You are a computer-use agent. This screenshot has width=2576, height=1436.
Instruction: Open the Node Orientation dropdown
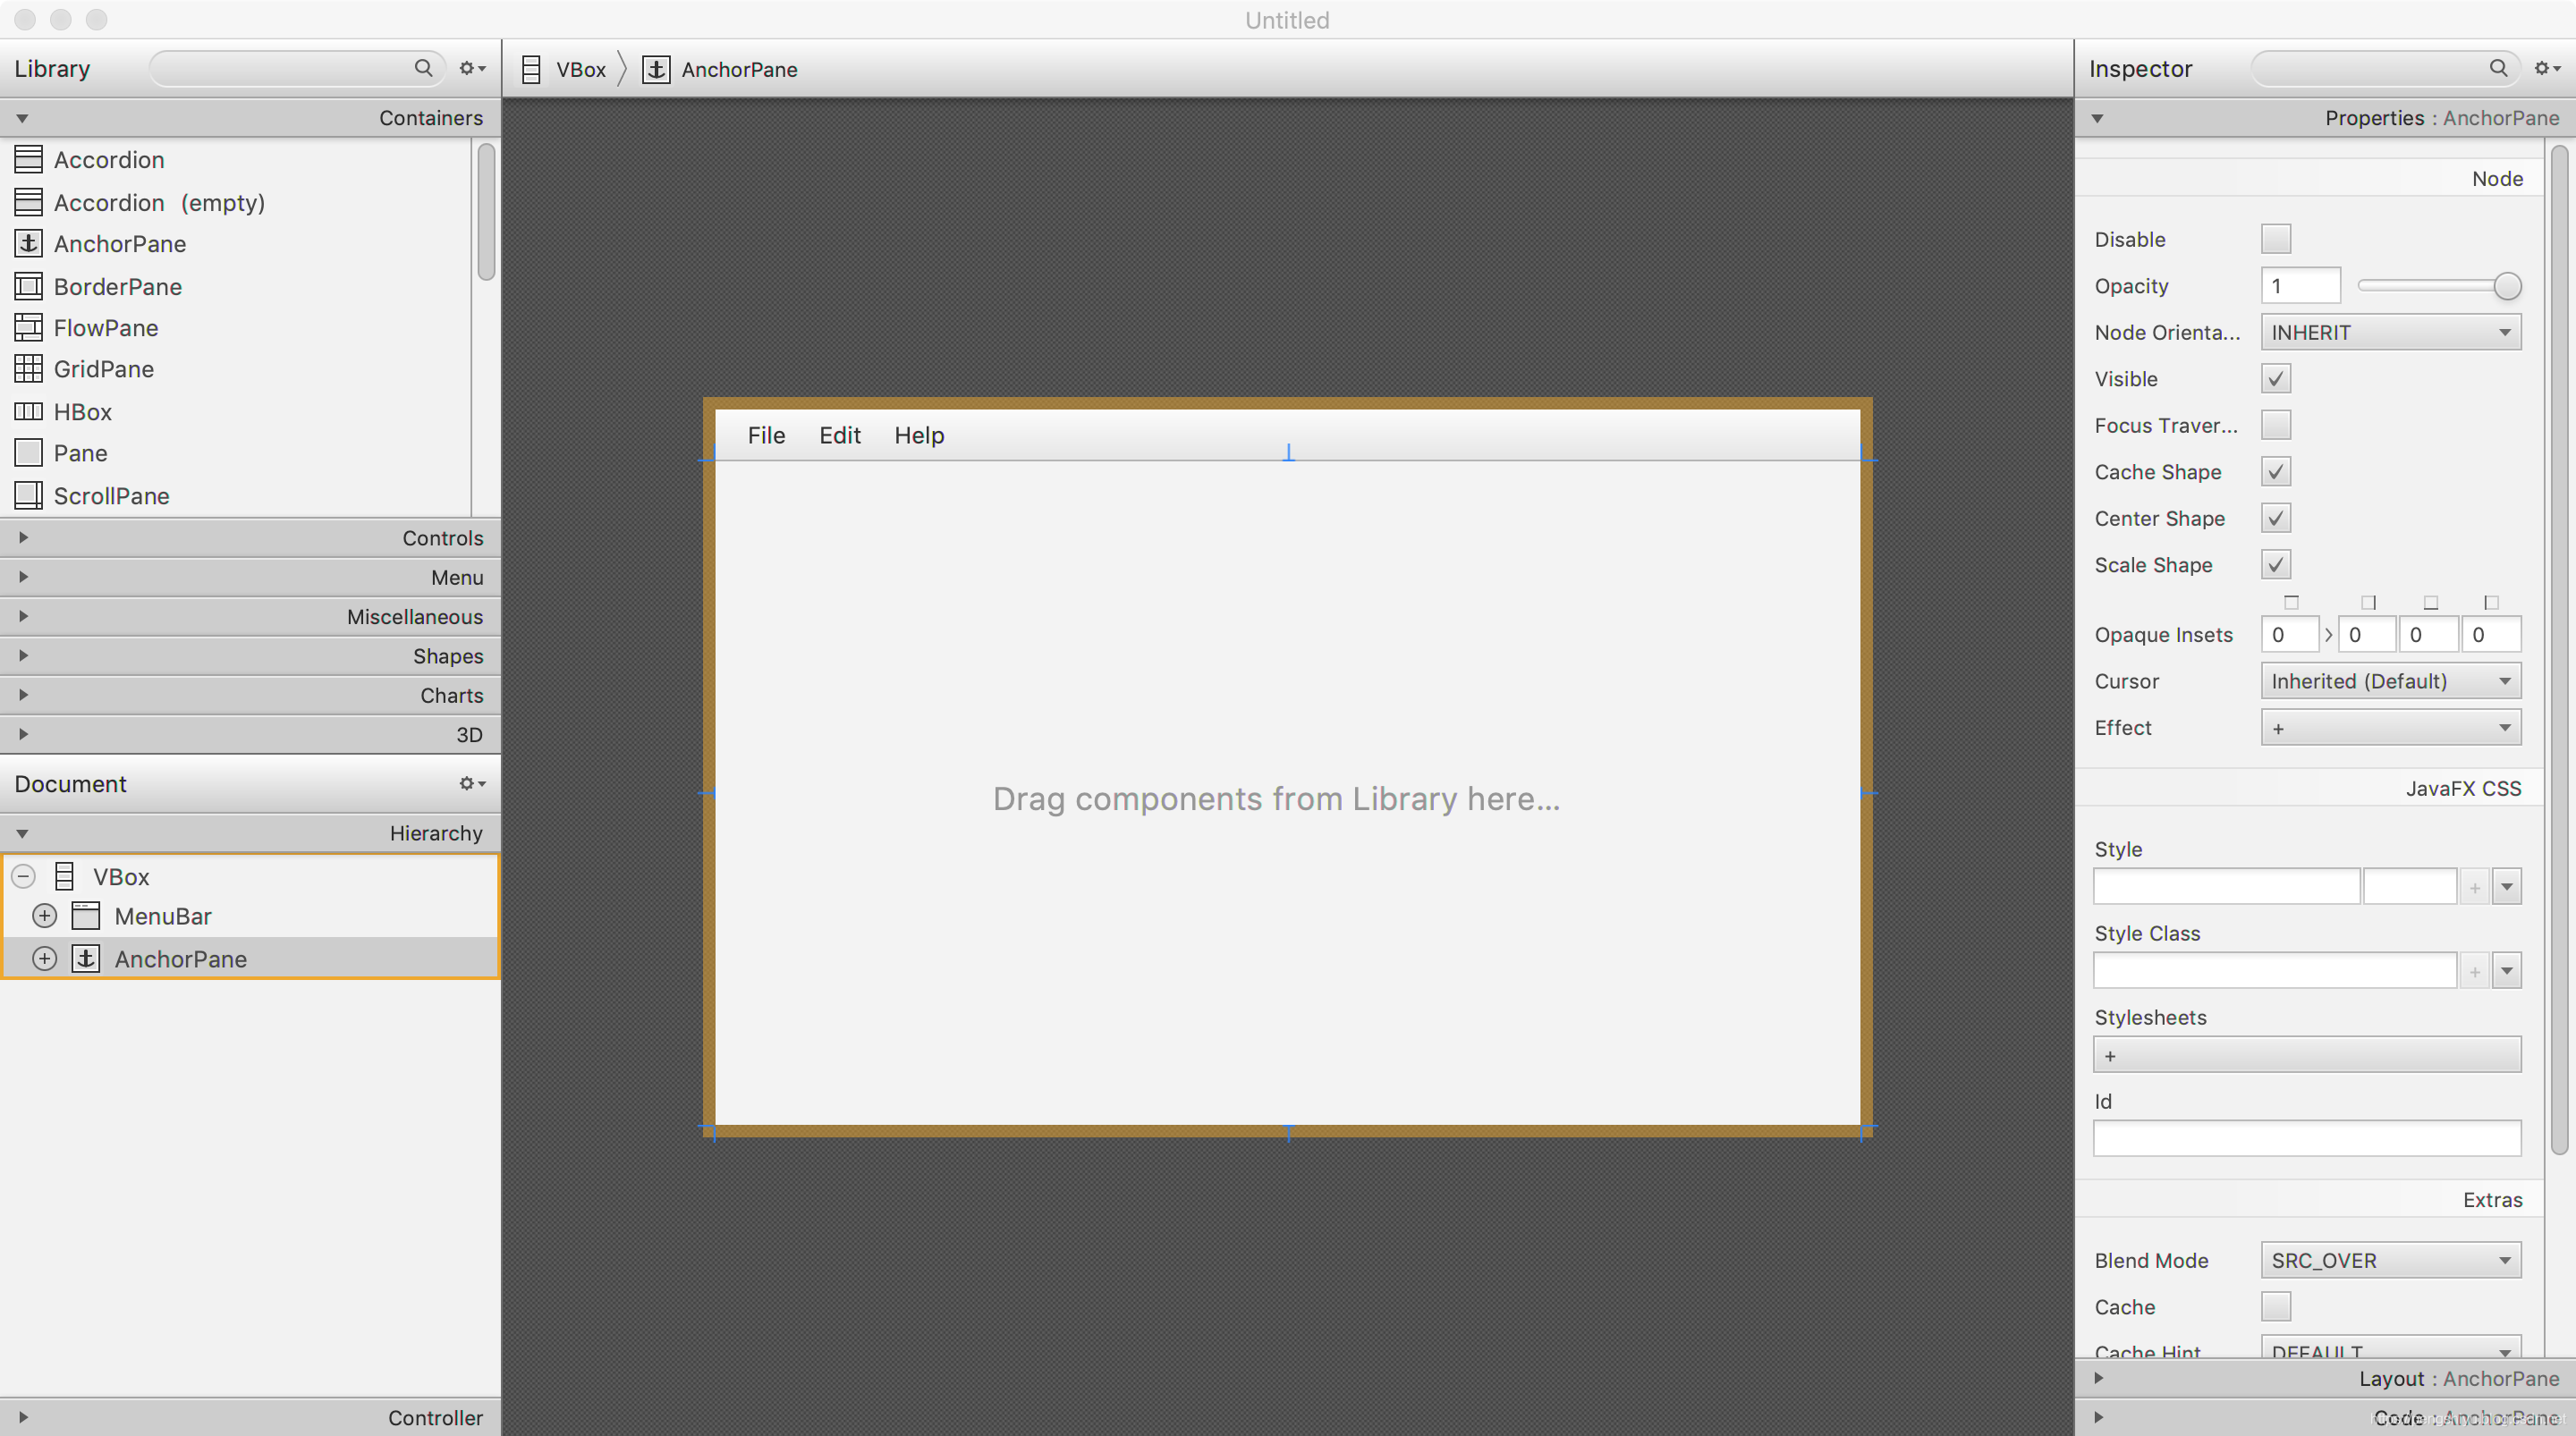click(x=2390, y=332)
